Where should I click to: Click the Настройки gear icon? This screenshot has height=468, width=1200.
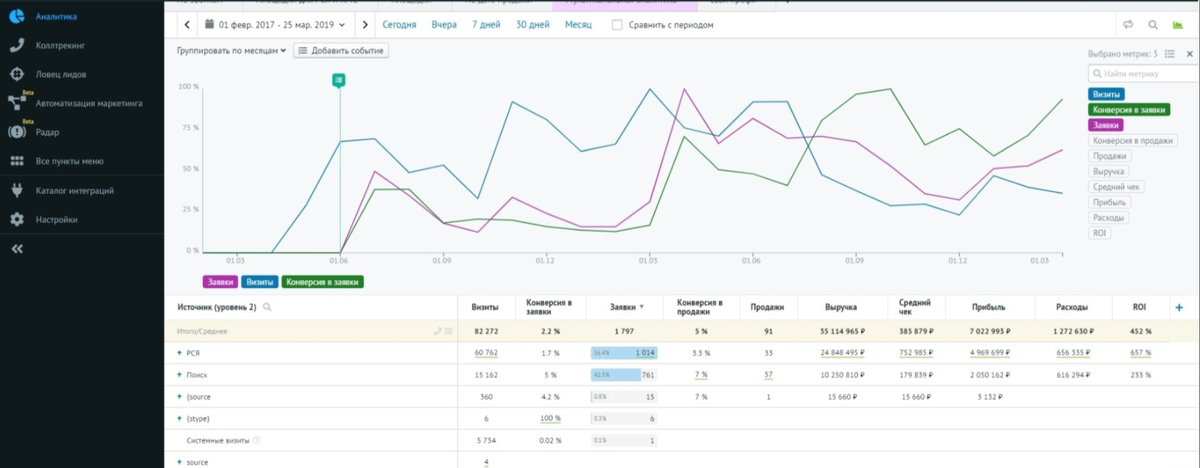[16, 219]
